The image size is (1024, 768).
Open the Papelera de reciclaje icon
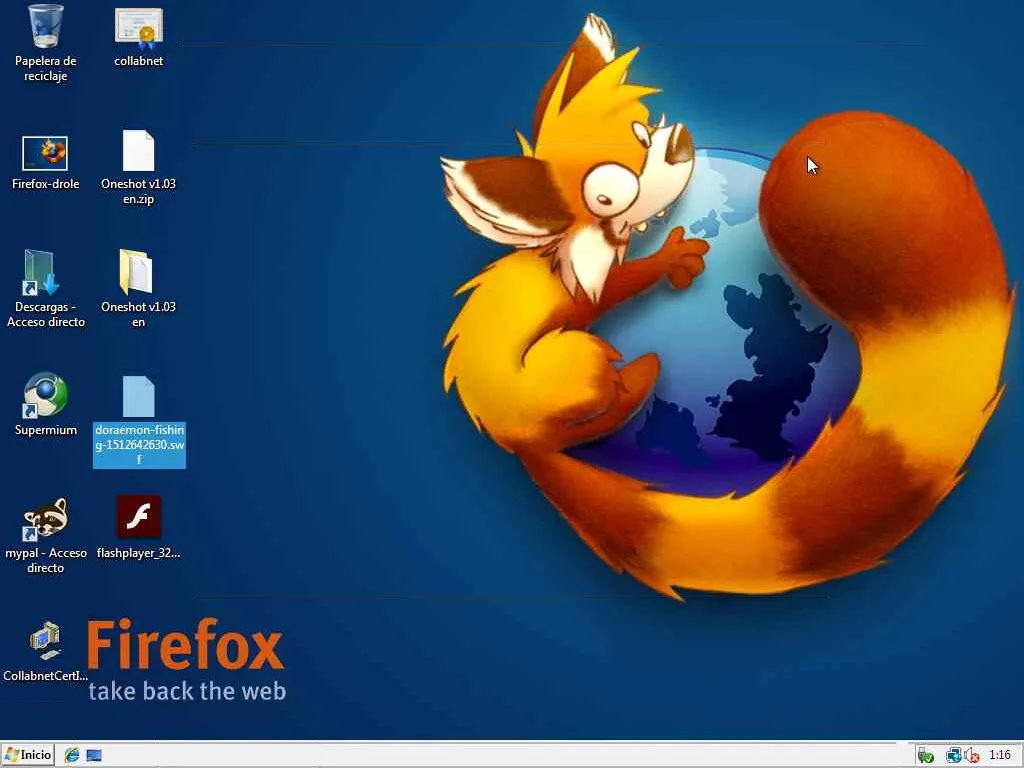[46, 26]
